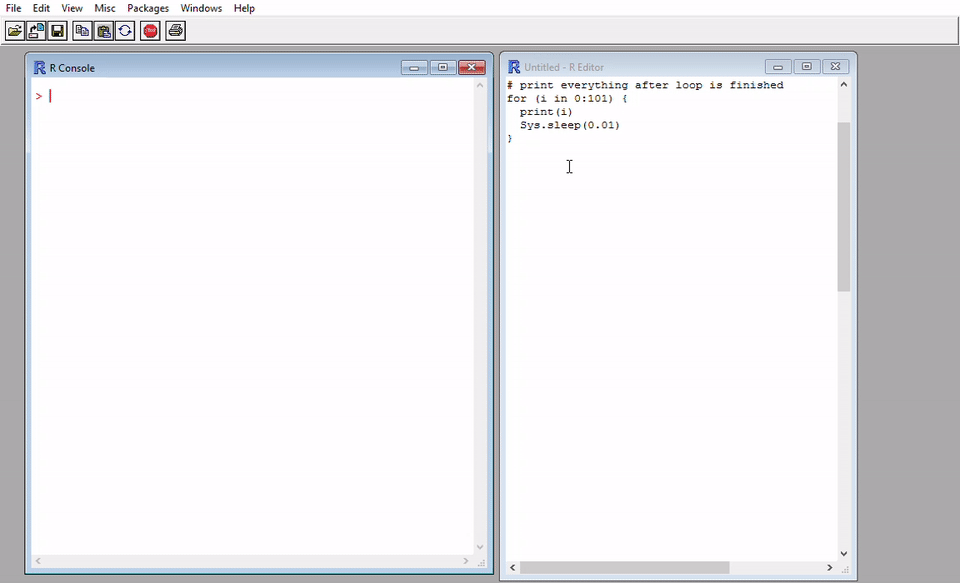Open the File menu

(13, 8)
